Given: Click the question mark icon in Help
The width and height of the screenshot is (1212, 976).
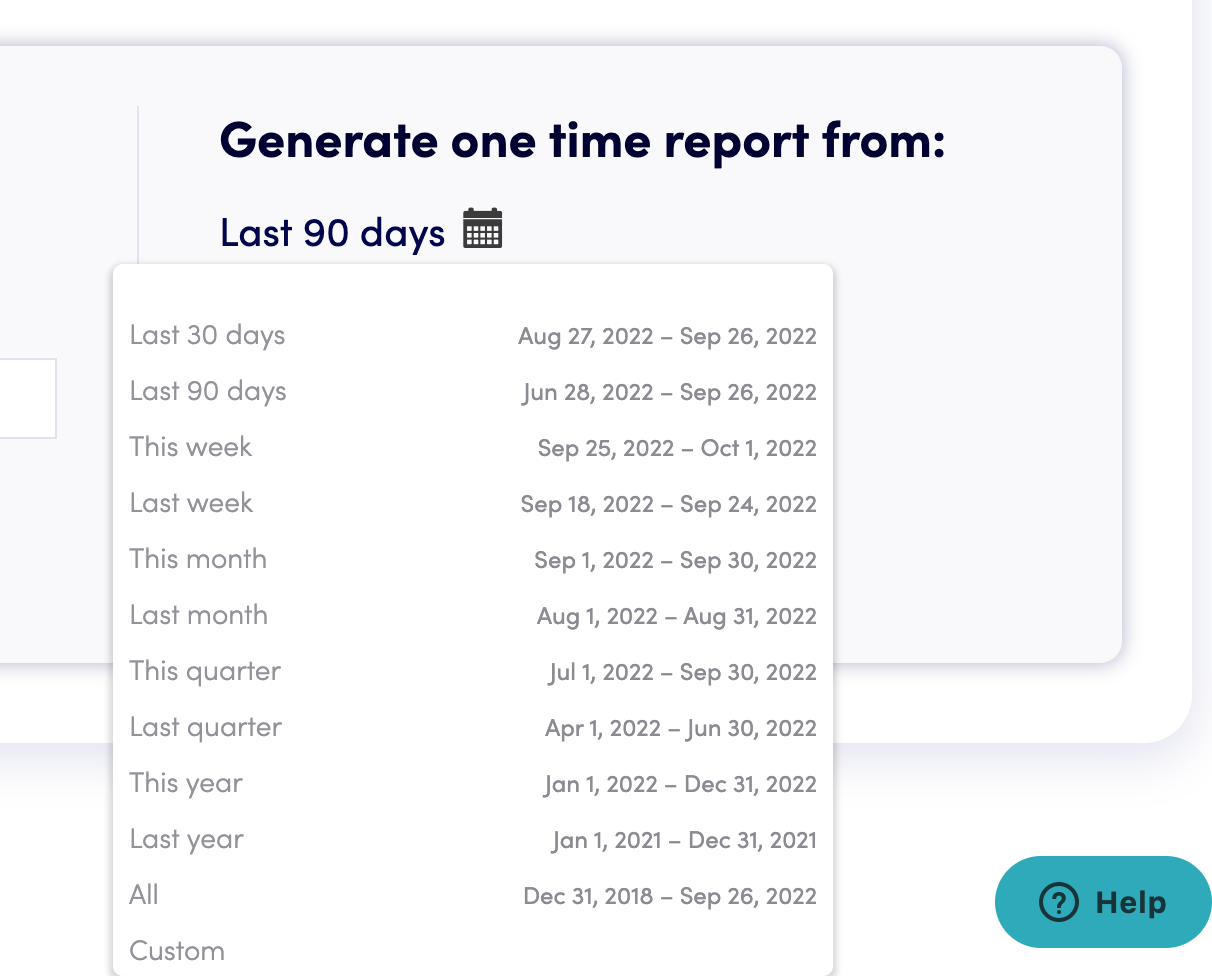Looking at the screenshot, I should 1059,903.
